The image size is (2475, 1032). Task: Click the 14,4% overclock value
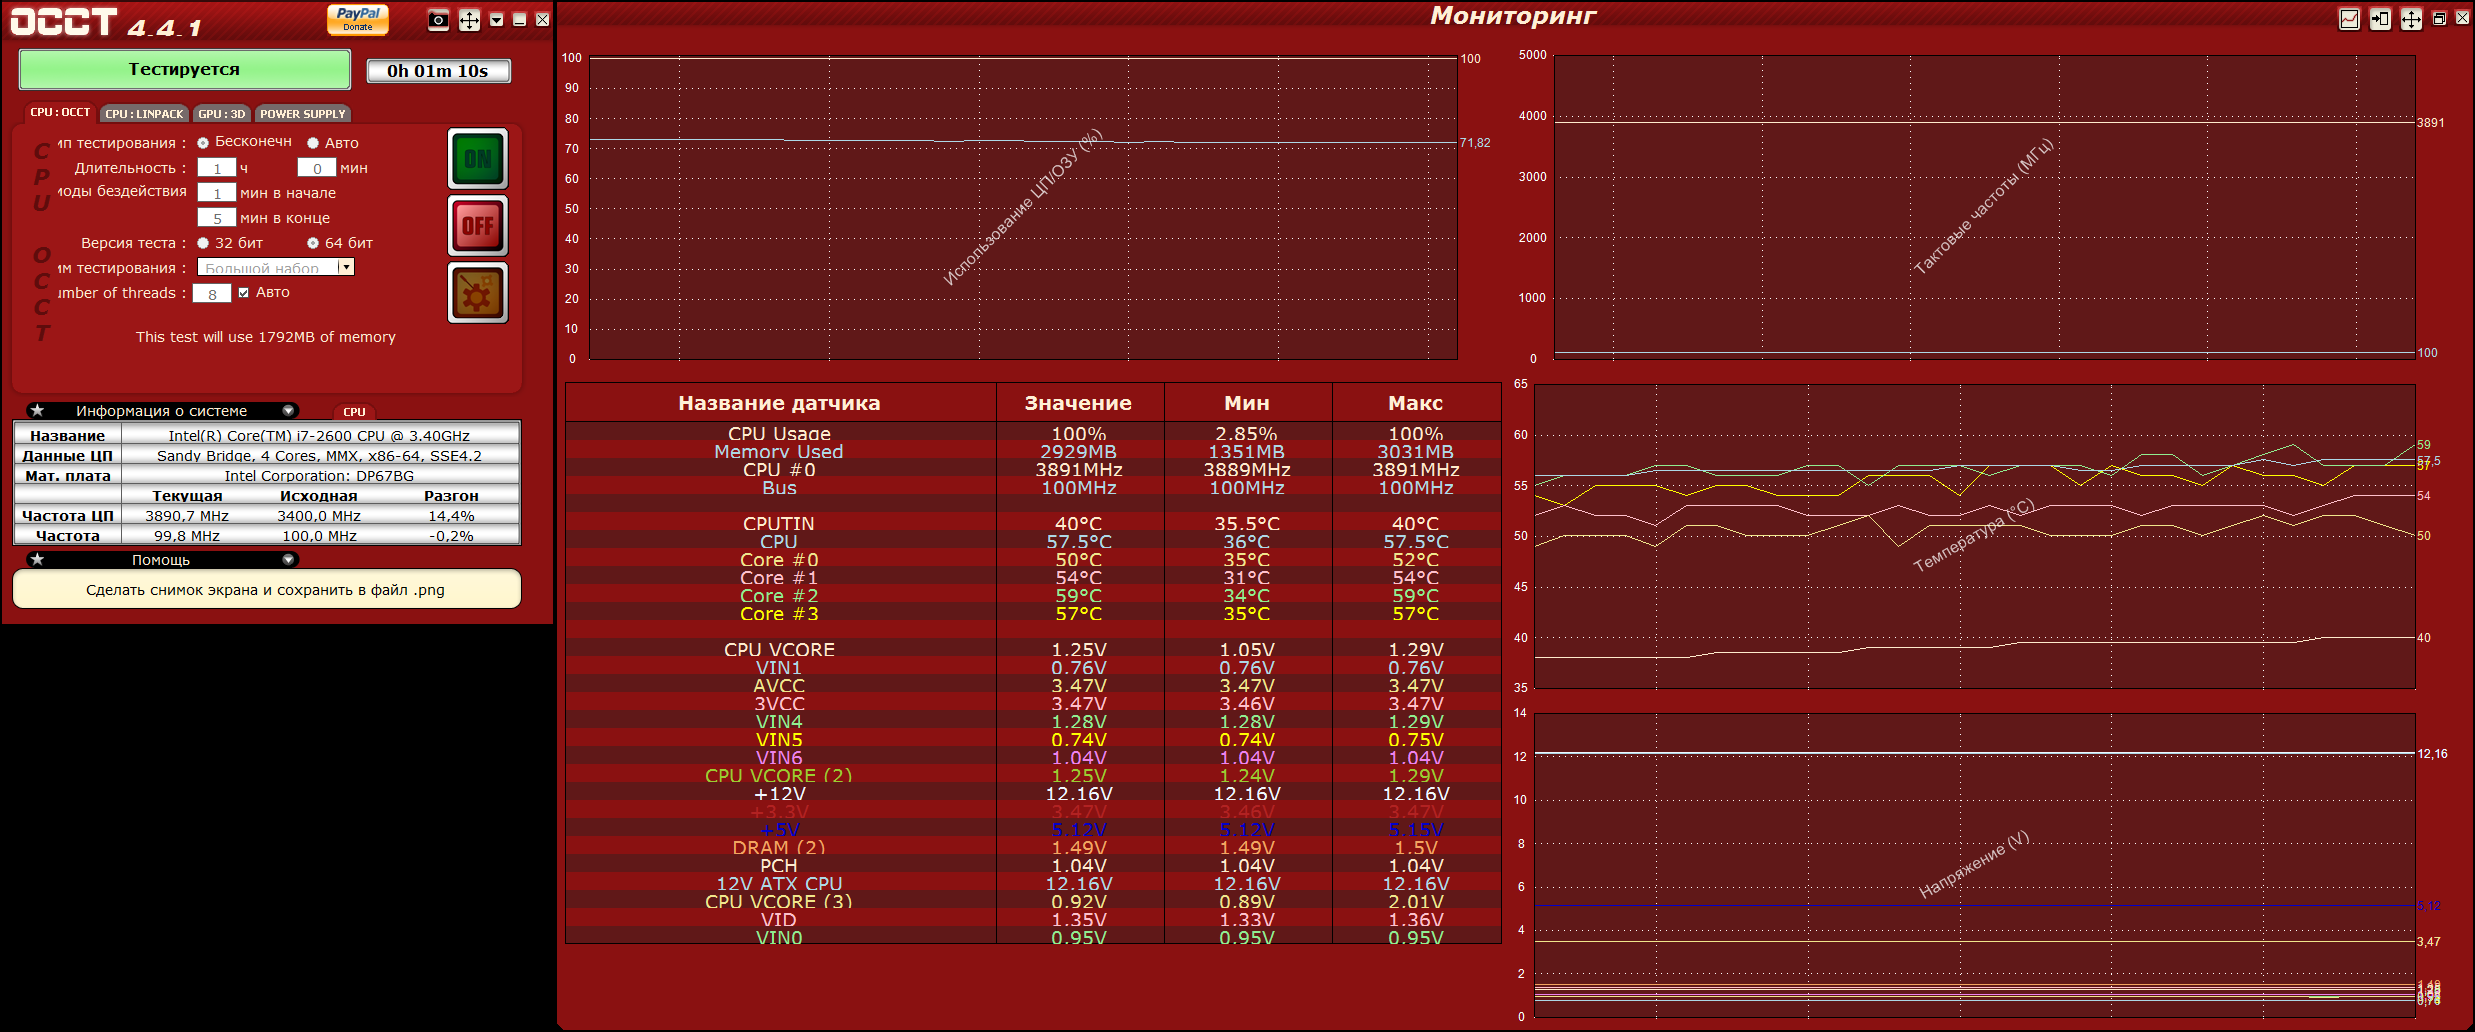tap(451, 515)
